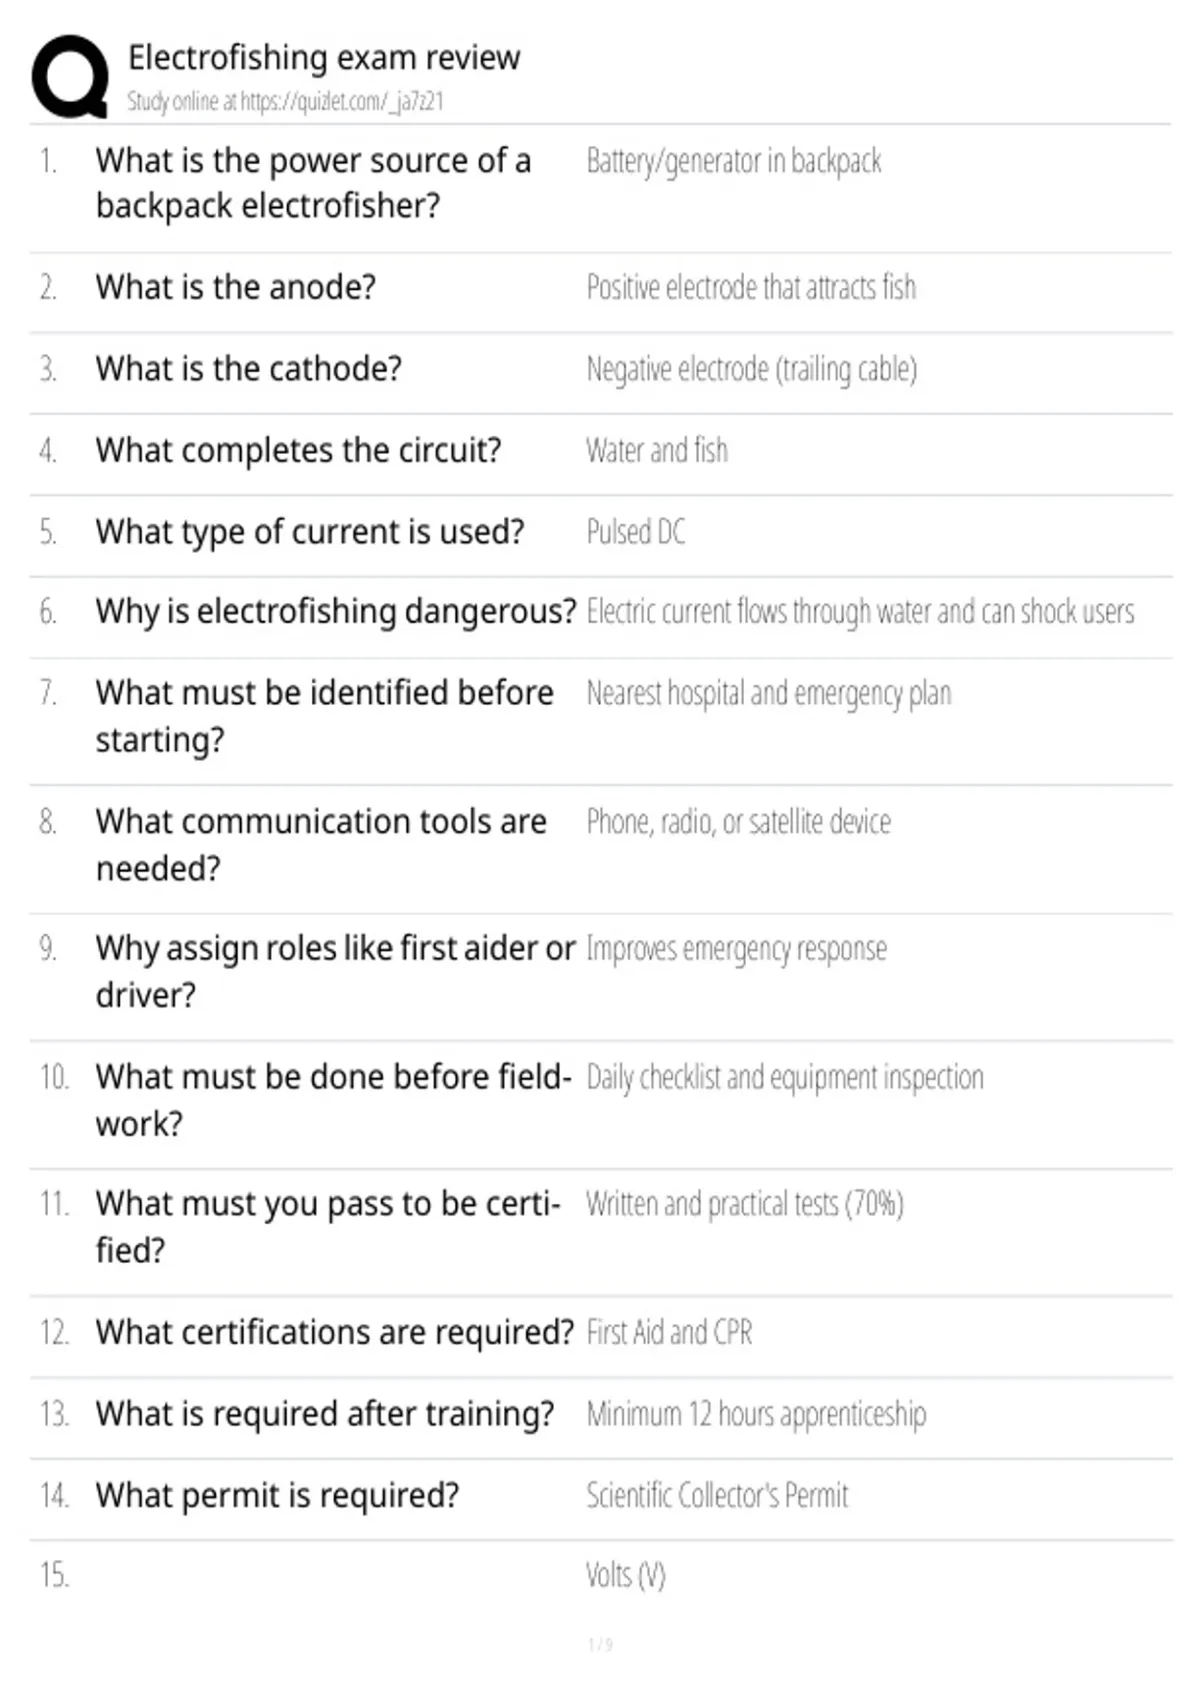Click the page number indicator 1/9
Image resolution: width=1200 pixels, height=1700 pixels.
click(x=600, y=1645)
